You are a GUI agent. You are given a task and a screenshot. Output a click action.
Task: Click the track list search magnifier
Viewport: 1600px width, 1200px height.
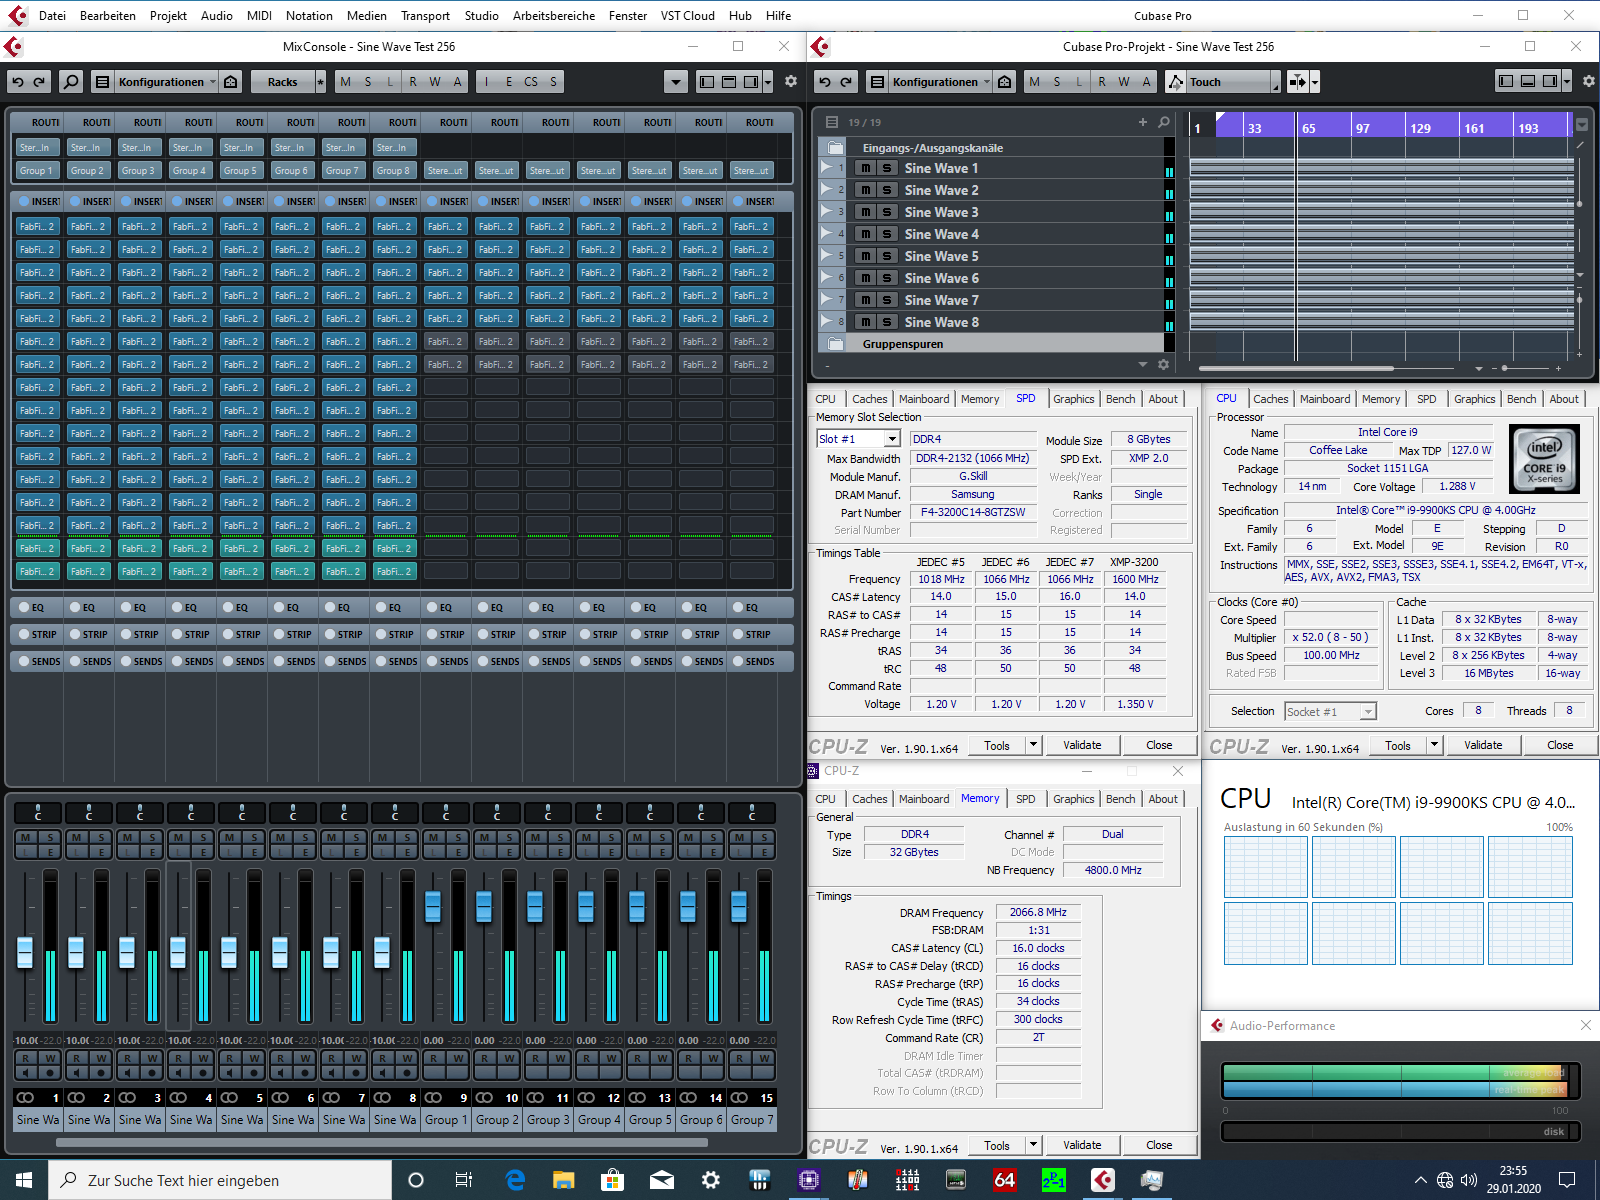click(x=1164, y=122)
